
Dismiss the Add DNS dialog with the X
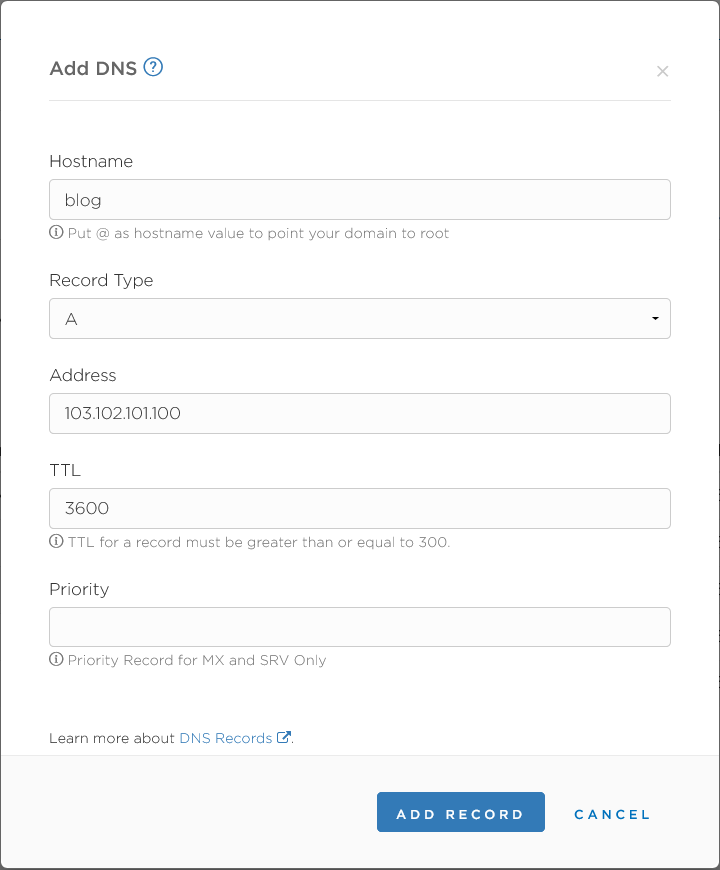point(662,71)
